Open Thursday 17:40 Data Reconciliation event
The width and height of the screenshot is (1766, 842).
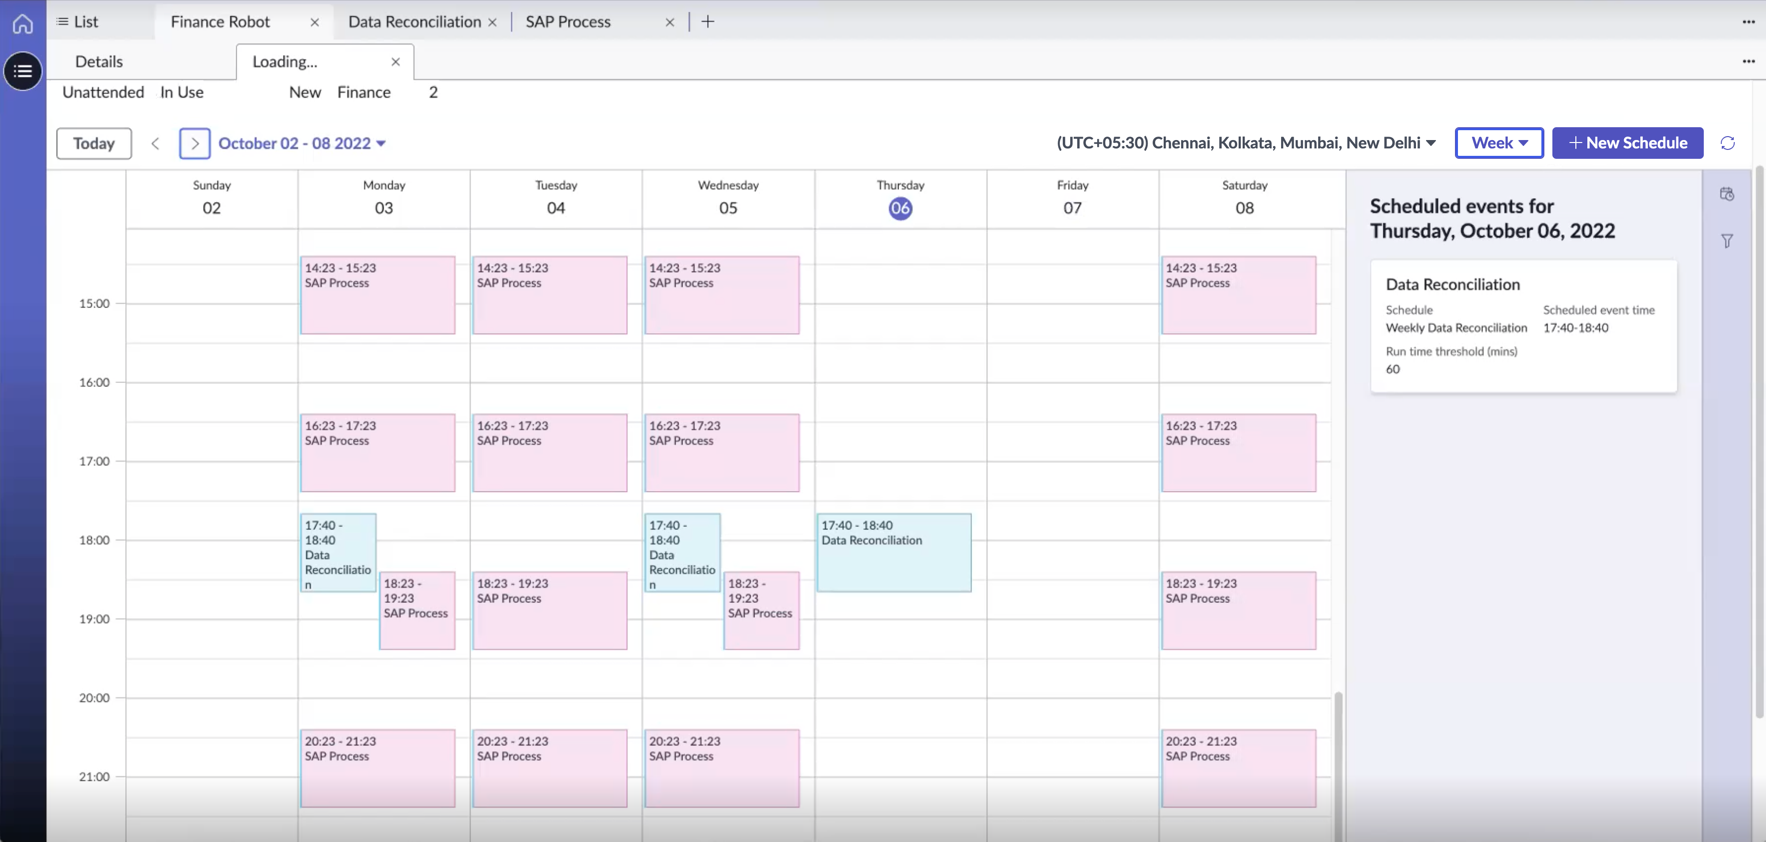pyautogui.click(x=894, y=552)
